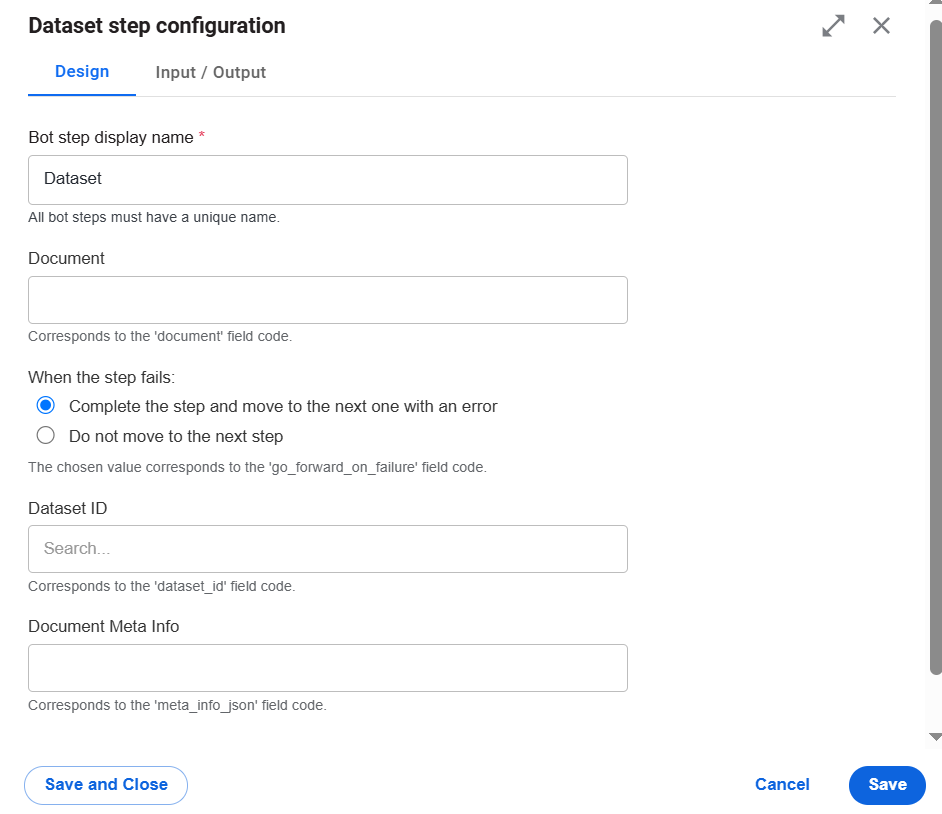Click the Cancel link
This screenshot has width=942, height=814.
782,785
